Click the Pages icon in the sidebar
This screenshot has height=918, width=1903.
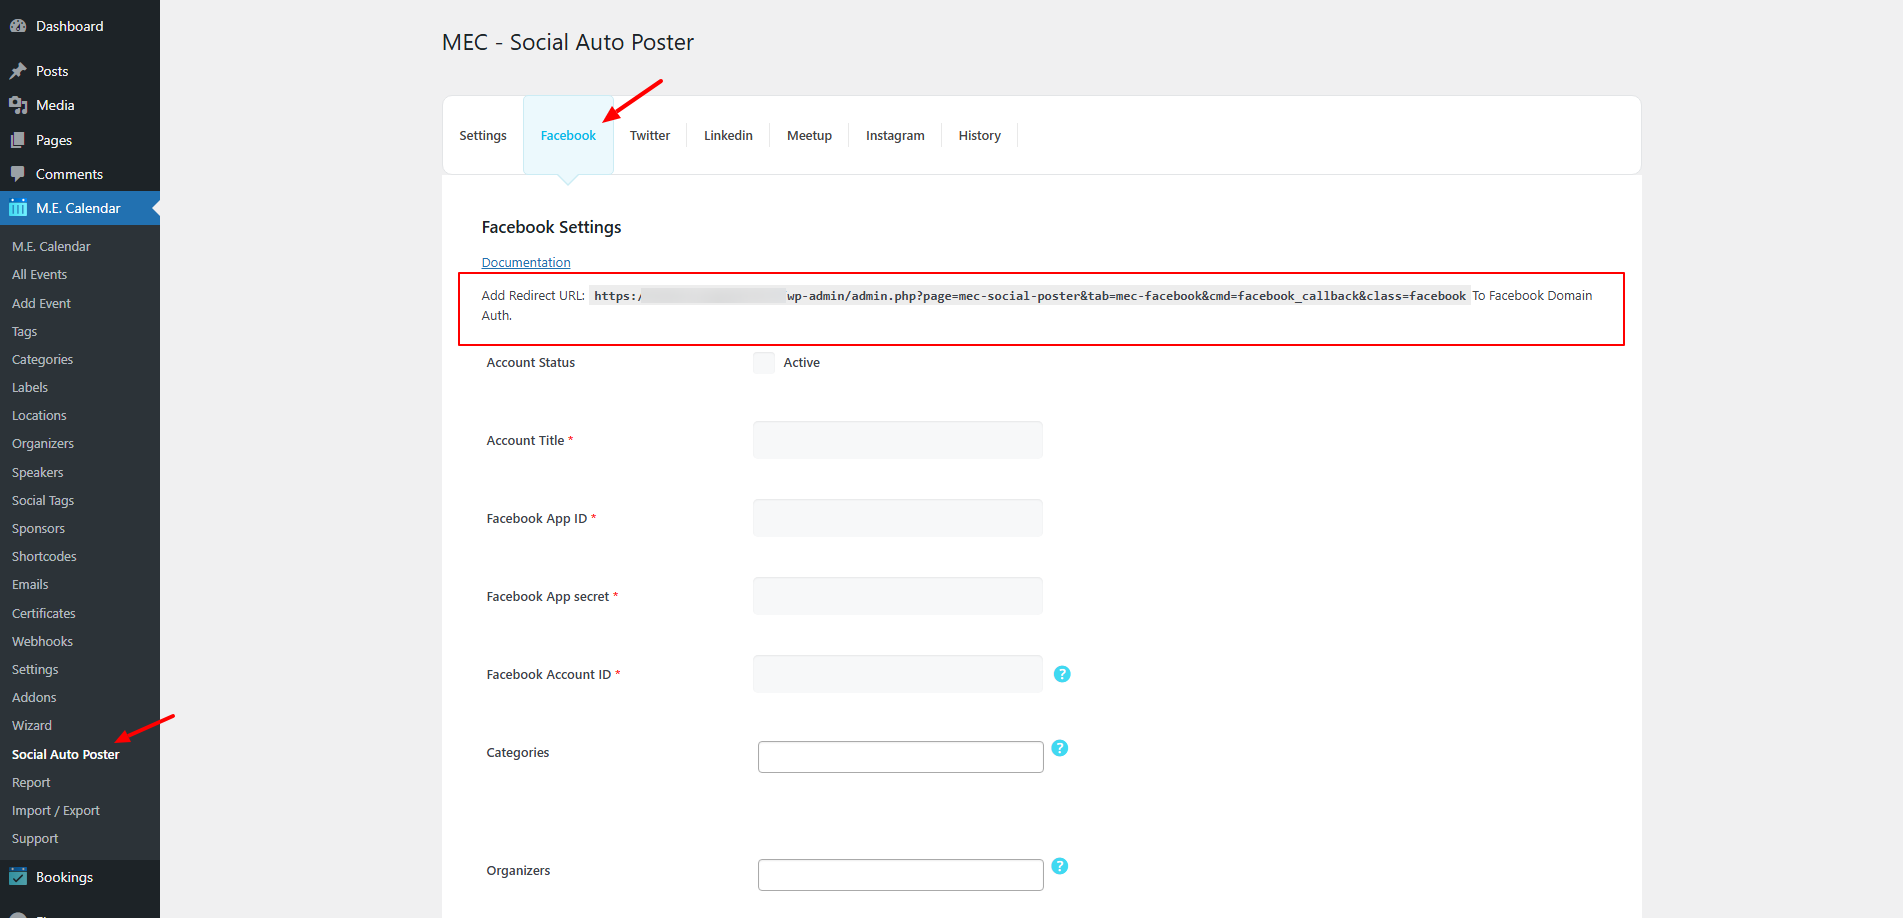(18, 140)
